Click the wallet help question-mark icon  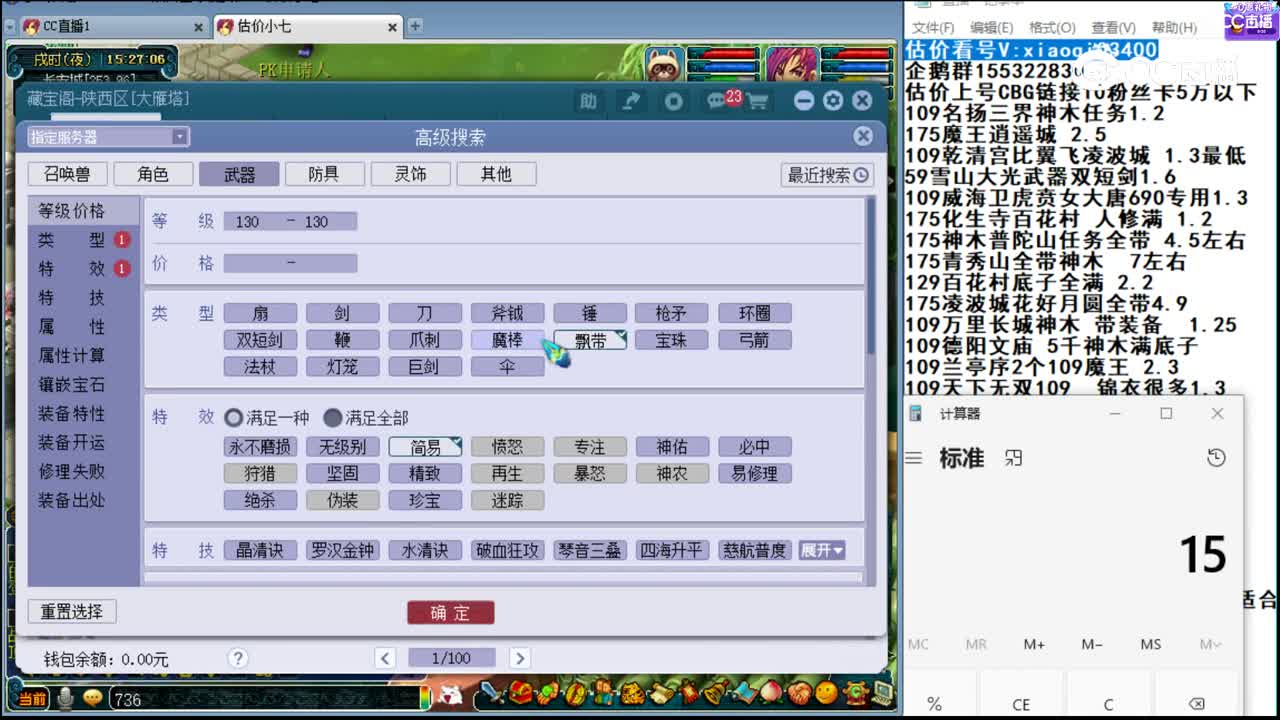click(237, 658)
